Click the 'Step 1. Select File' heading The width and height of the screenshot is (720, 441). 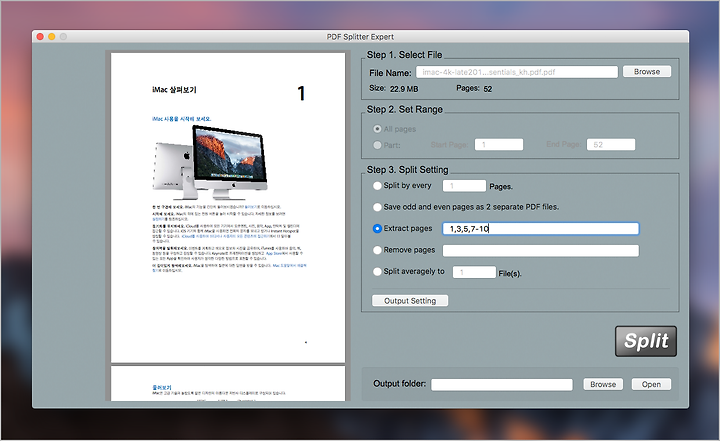click(404, 55)
